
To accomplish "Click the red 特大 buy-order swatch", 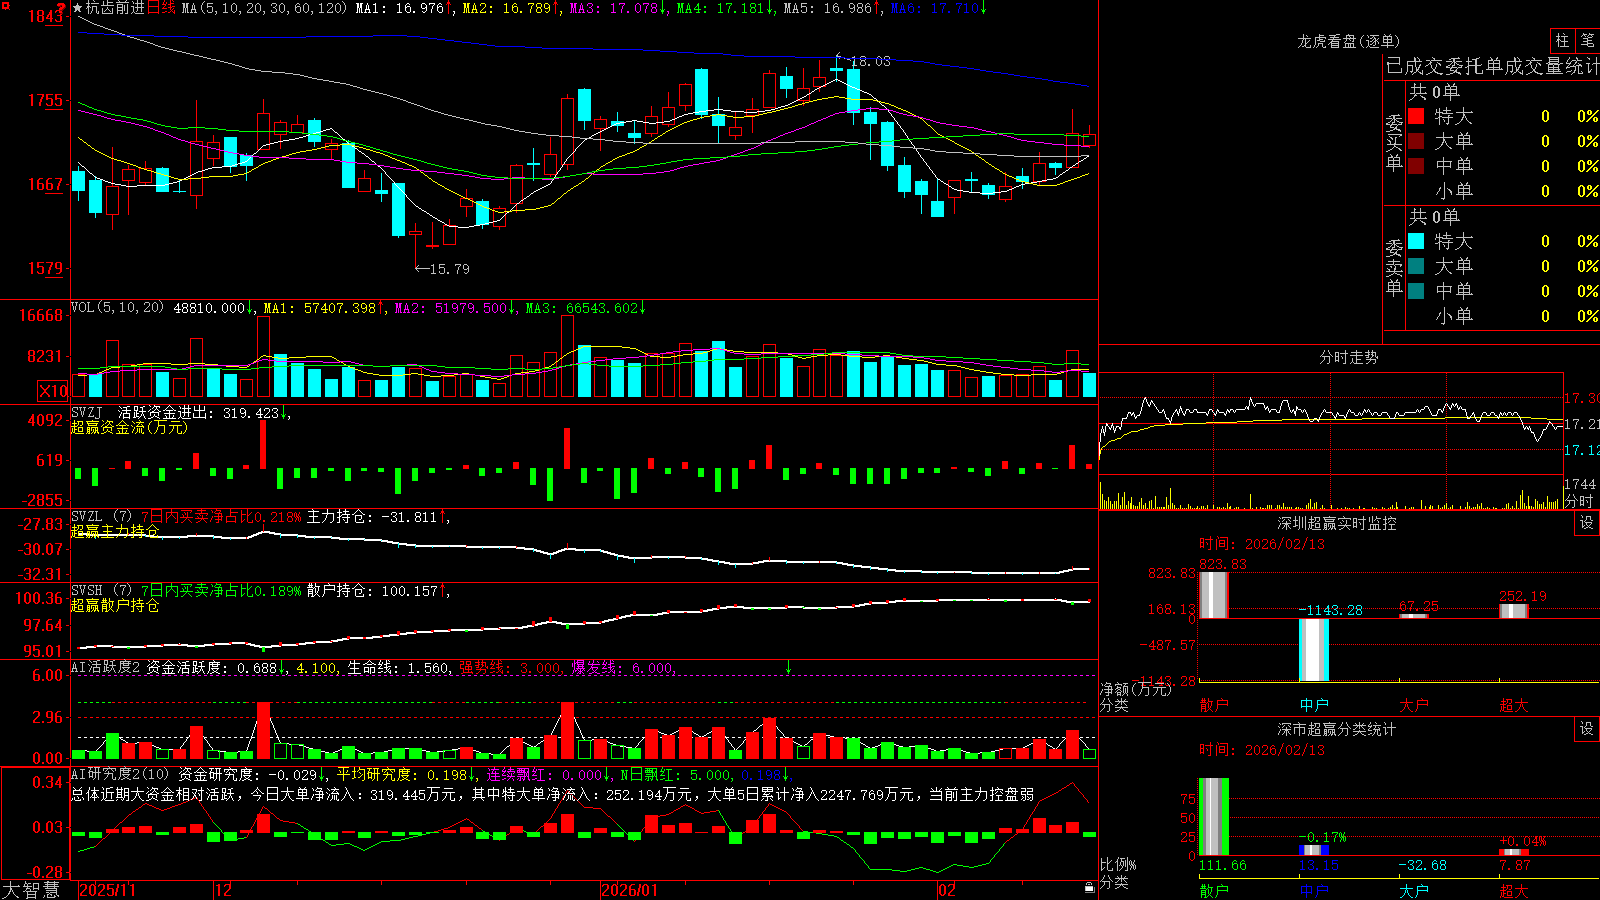I will tap(1416, 116).
